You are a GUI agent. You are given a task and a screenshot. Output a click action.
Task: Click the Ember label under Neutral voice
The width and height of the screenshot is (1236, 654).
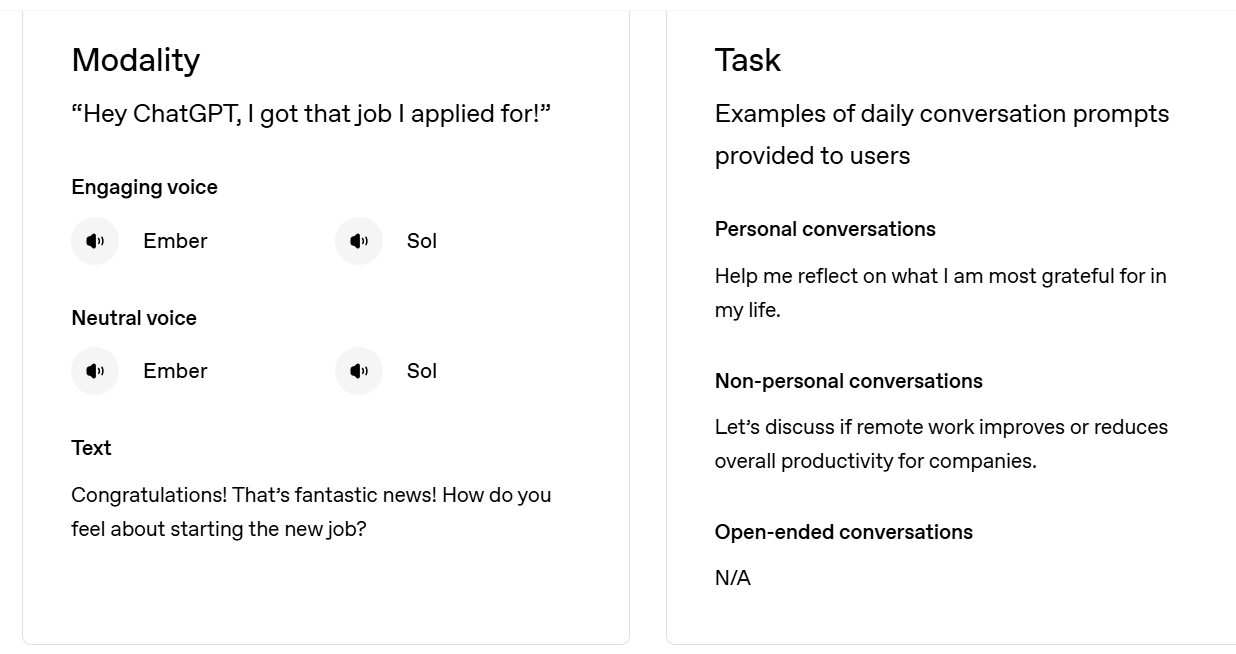(175, 371)
